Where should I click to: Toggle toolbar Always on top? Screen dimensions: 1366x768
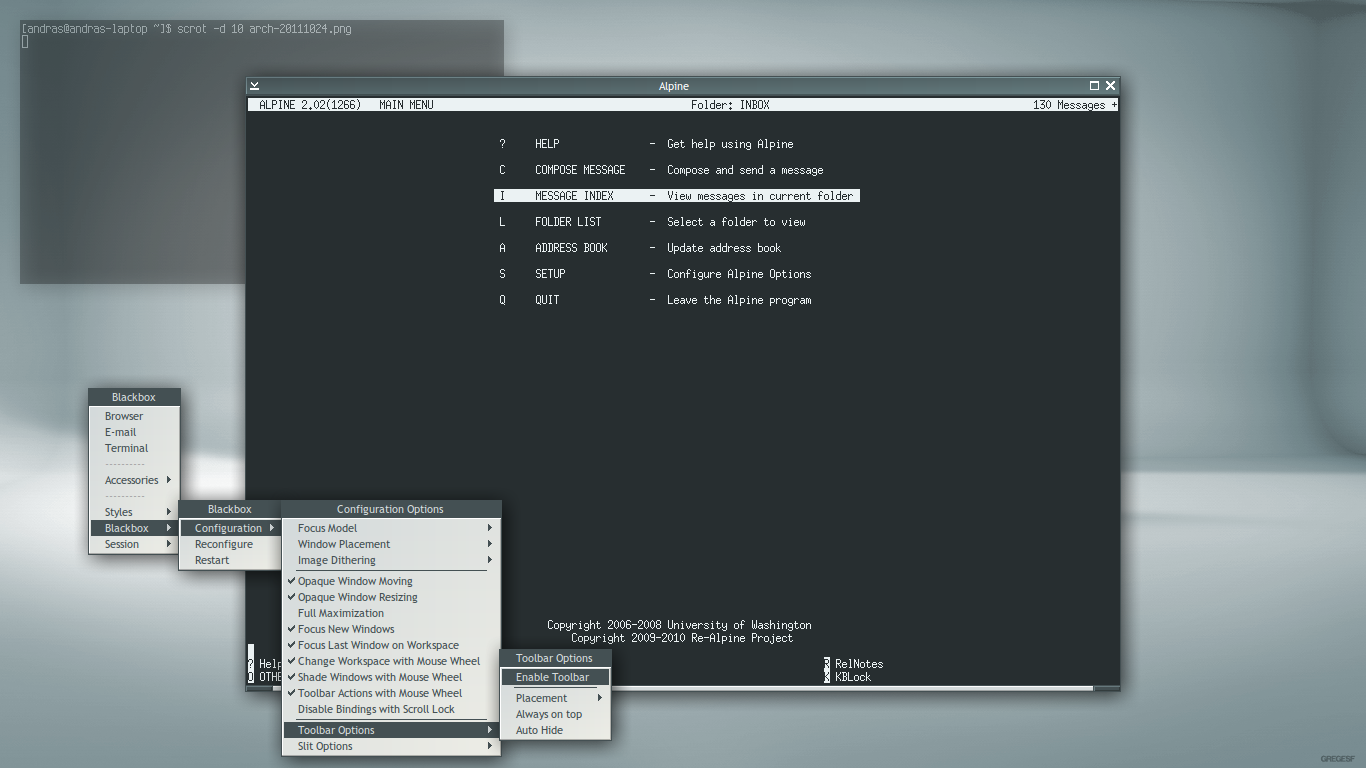pos(555,714)
